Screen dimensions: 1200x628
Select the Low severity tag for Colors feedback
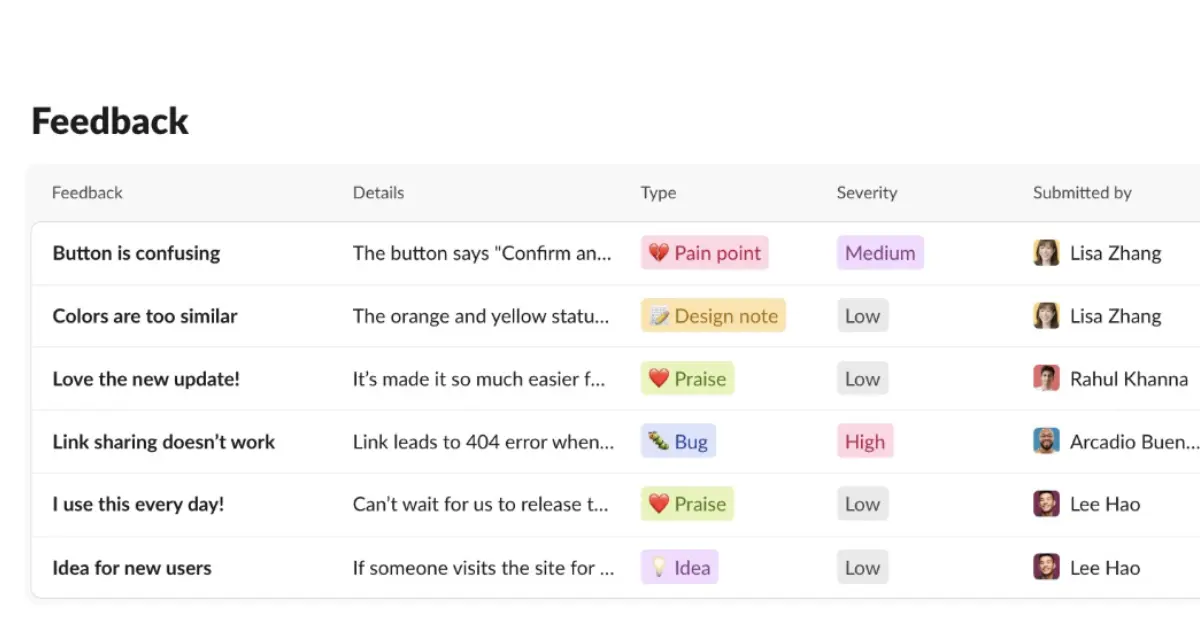click(x=862, y=315)
